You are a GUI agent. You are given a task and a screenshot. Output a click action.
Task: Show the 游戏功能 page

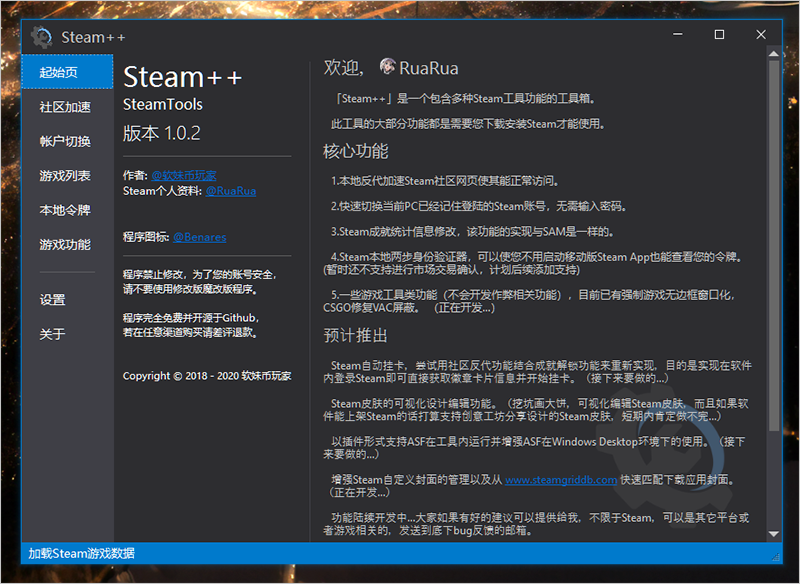pos(67,245)
